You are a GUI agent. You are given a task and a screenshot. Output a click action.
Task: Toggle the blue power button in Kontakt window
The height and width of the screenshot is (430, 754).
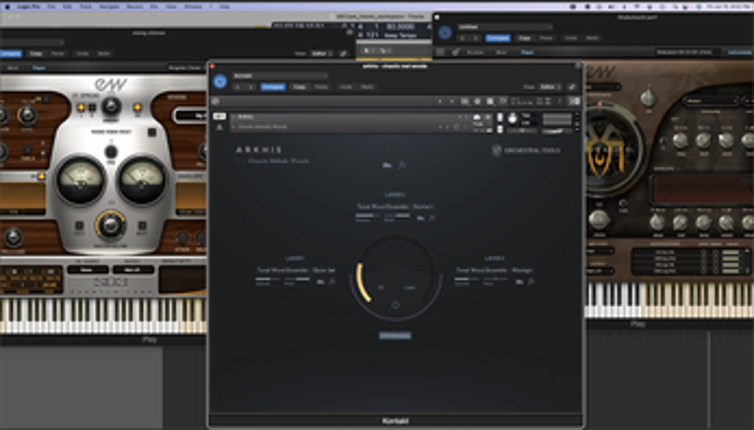coord(220,81)
